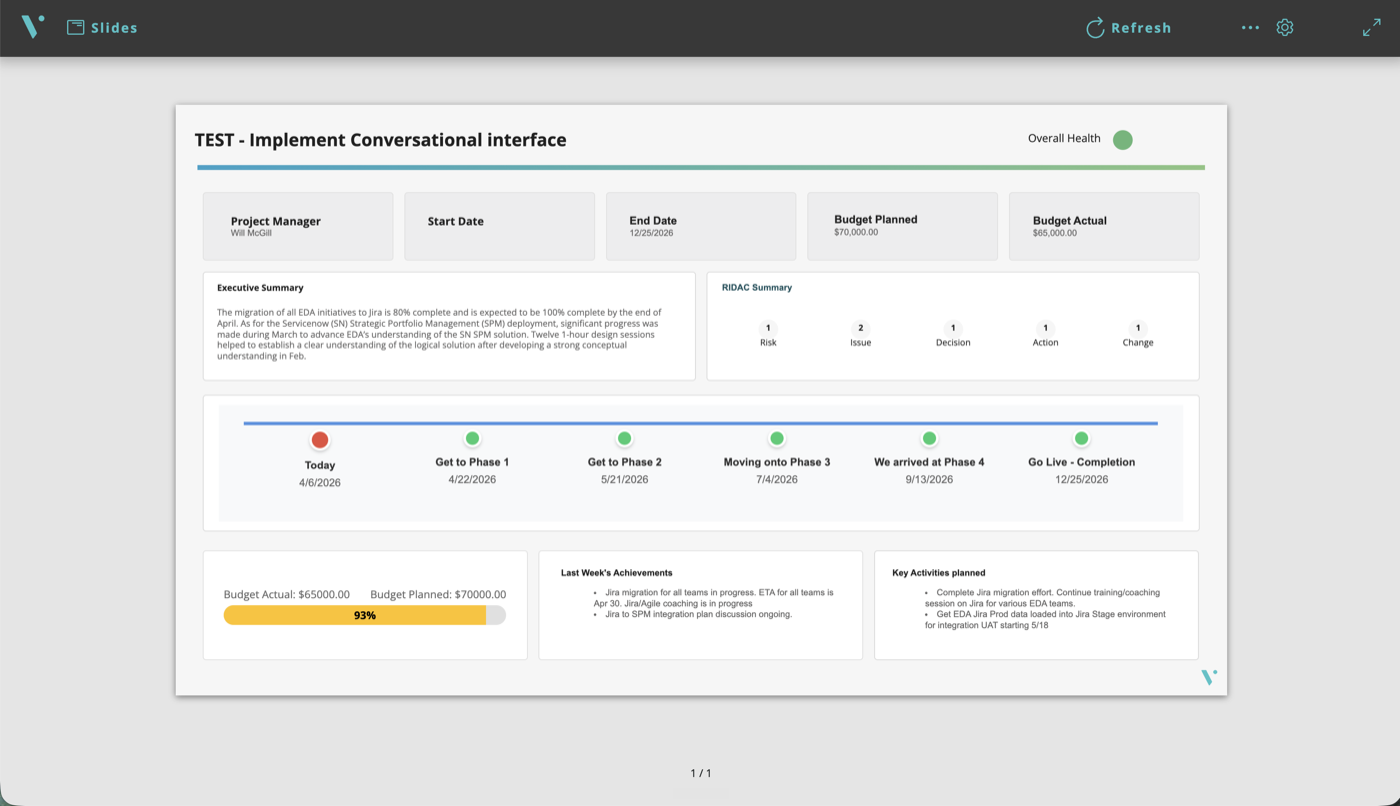Click the Change count badge
The width and height of the screenshot is (1400, 806).
pyautogui.click(x=1138, y=328)
